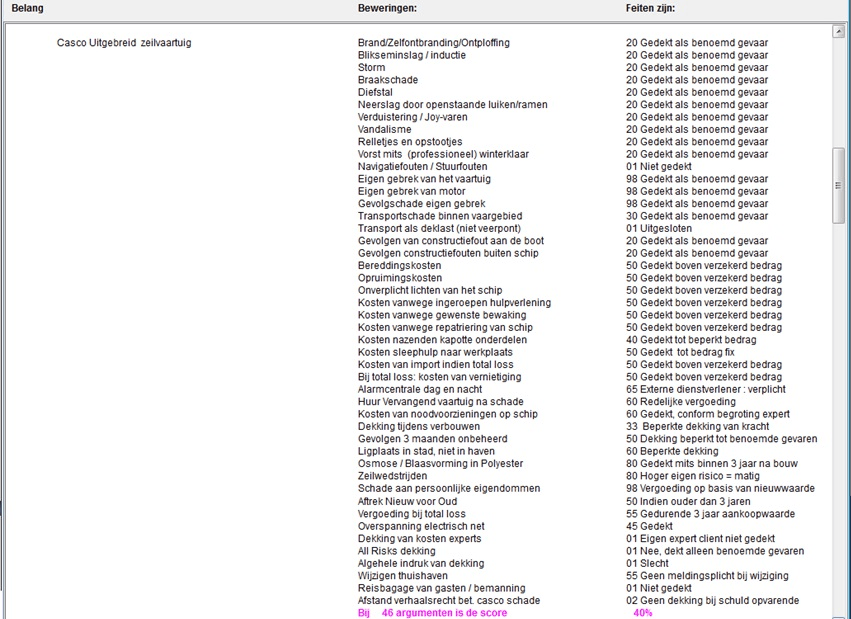Click the 'Feiten zijn:' column header
Image resolution: width=851 pixels, height=619 pixels.
(650, 8)
